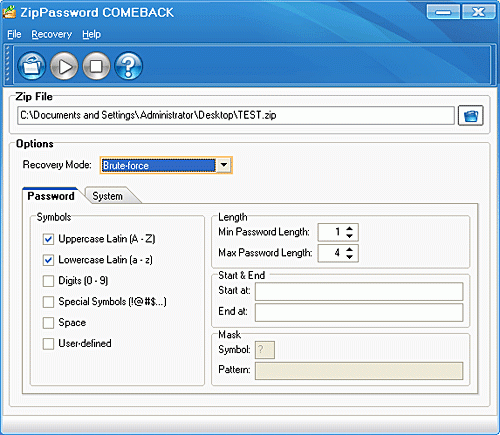Uncheck Lowercase Latin (a - z)

coord(48,260)
